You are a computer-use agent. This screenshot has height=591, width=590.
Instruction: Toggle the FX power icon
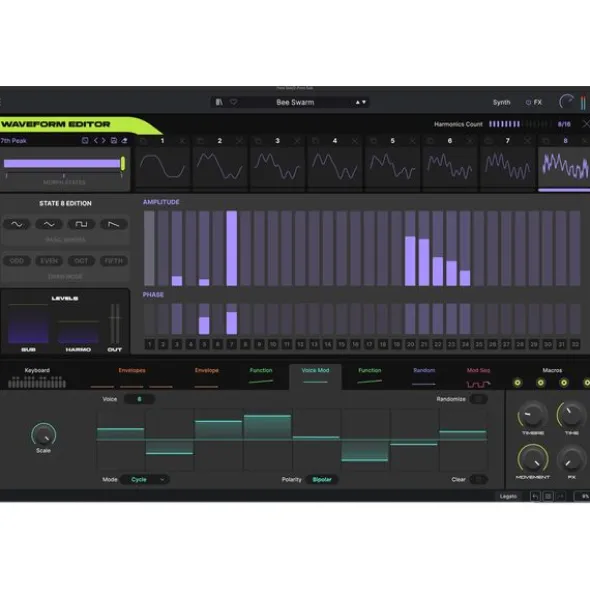[528, 103]
